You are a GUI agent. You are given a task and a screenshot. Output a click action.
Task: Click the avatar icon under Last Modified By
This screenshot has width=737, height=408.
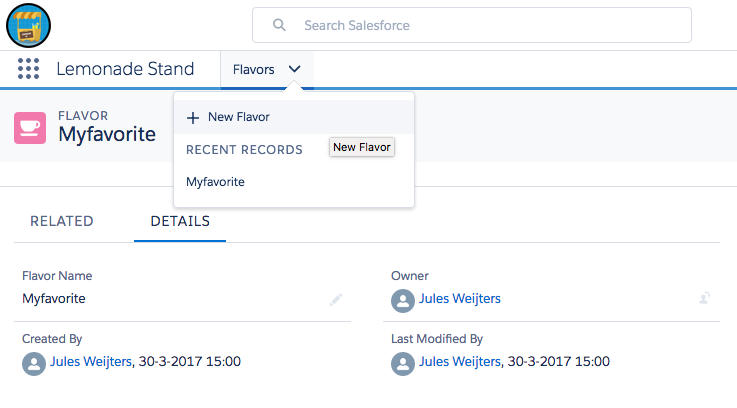pos(403,362)
